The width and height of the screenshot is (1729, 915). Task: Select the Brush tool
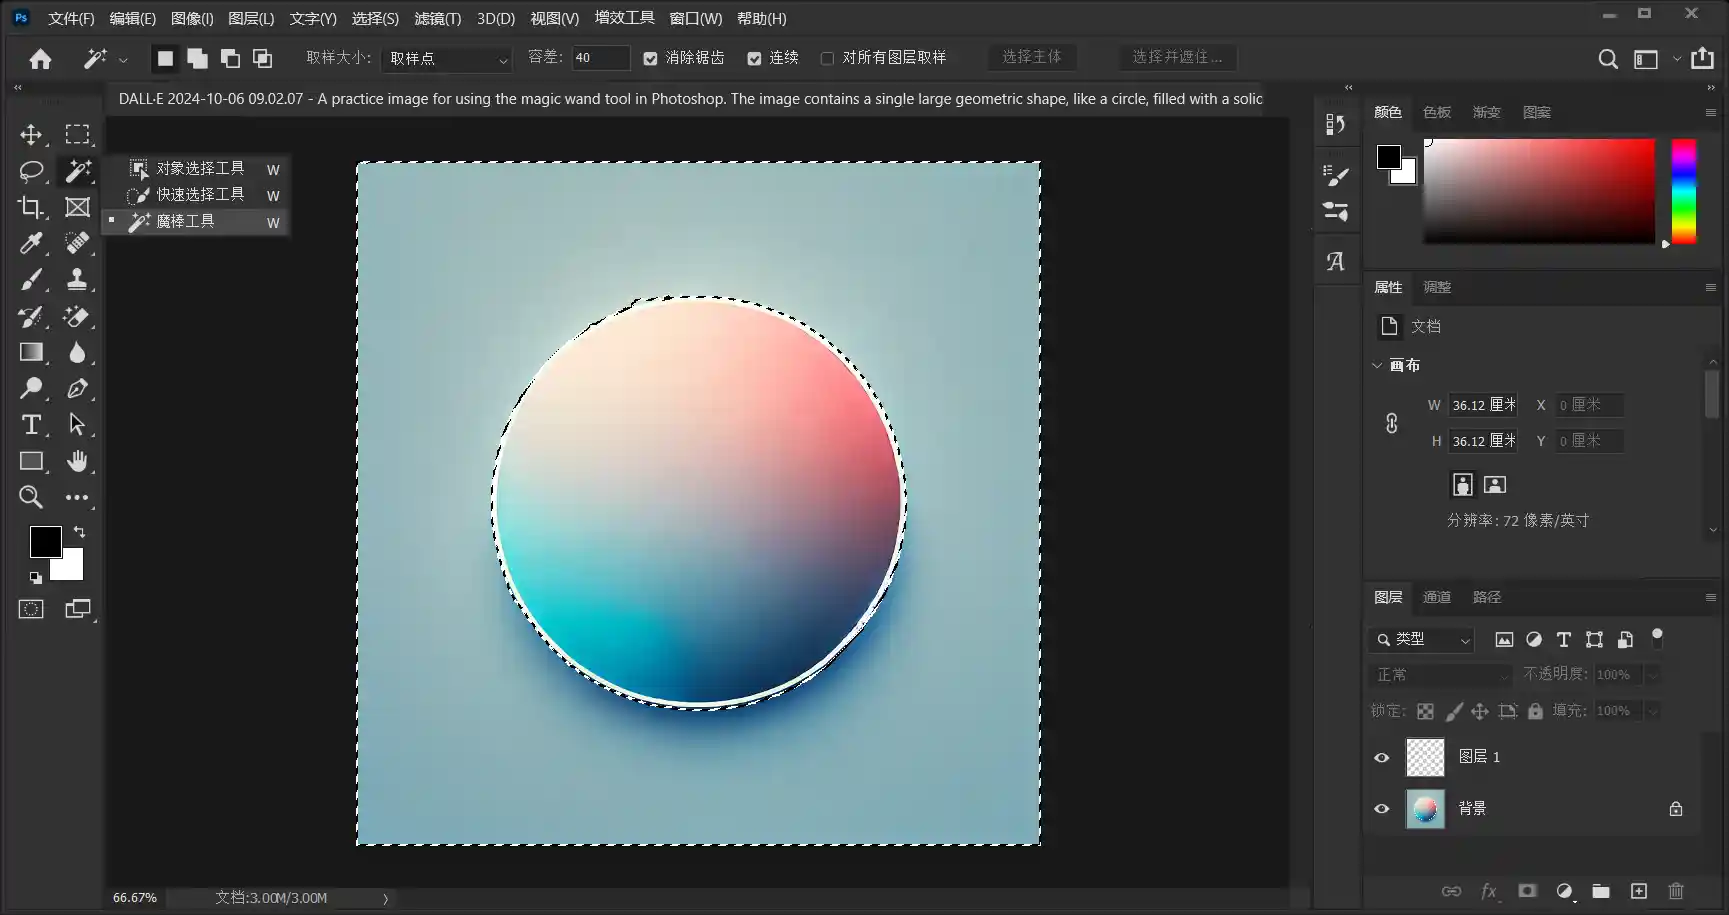point(31,280)
